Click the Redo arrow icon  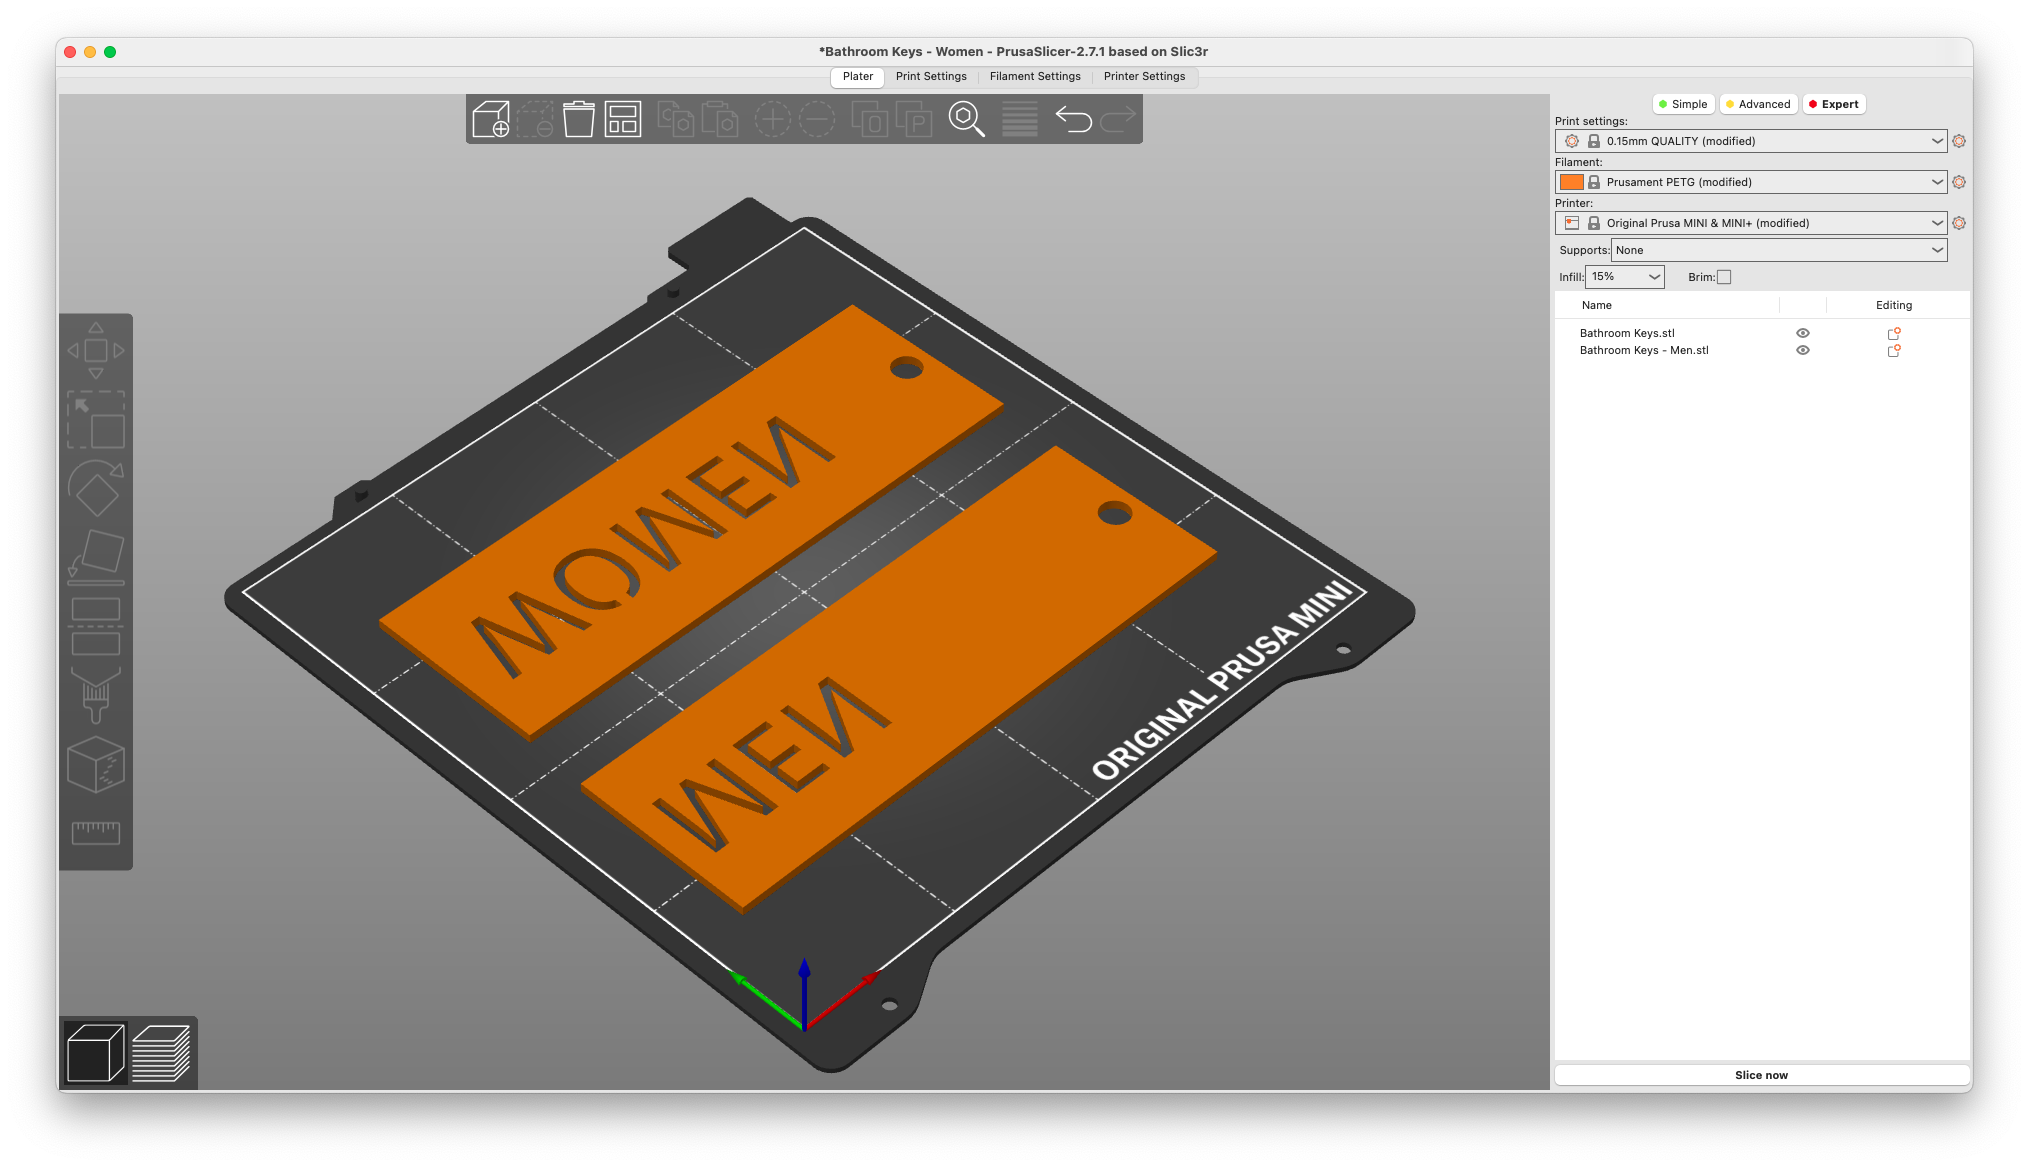pyautogui.click(x=1118, y=120)
